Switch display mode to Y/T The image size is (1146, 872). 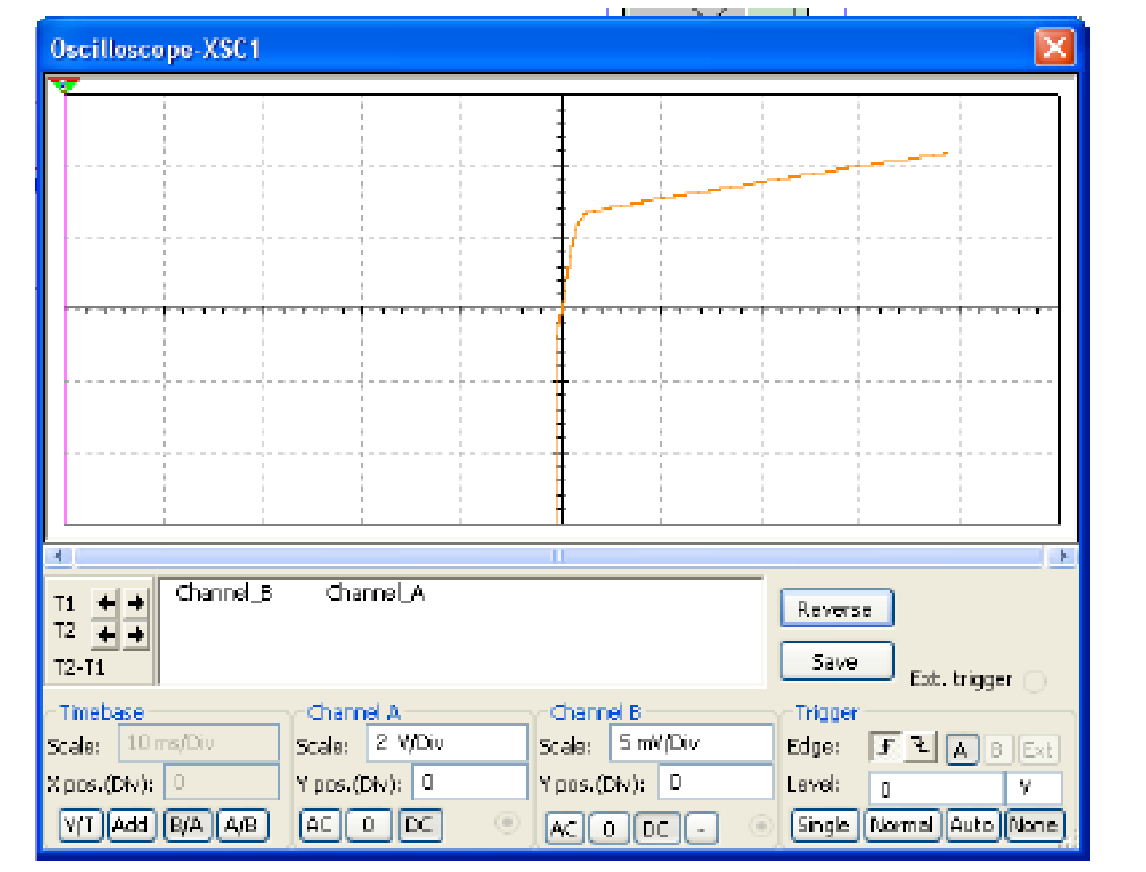click(82, 825)
